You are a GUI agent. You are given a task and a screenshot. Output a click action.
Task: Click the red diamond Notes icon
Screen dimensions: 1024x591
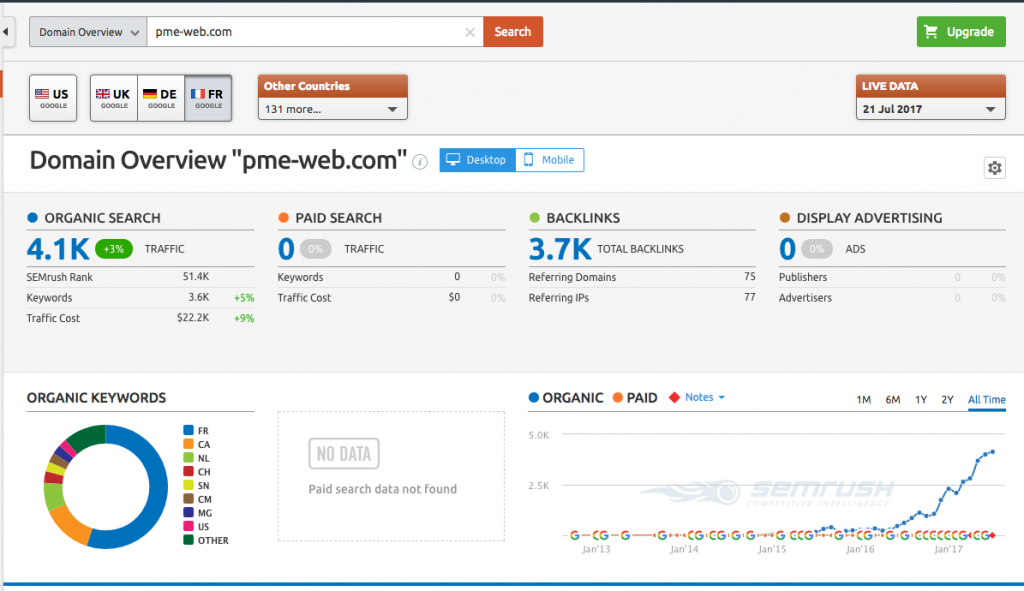click(x=675, y=397)
